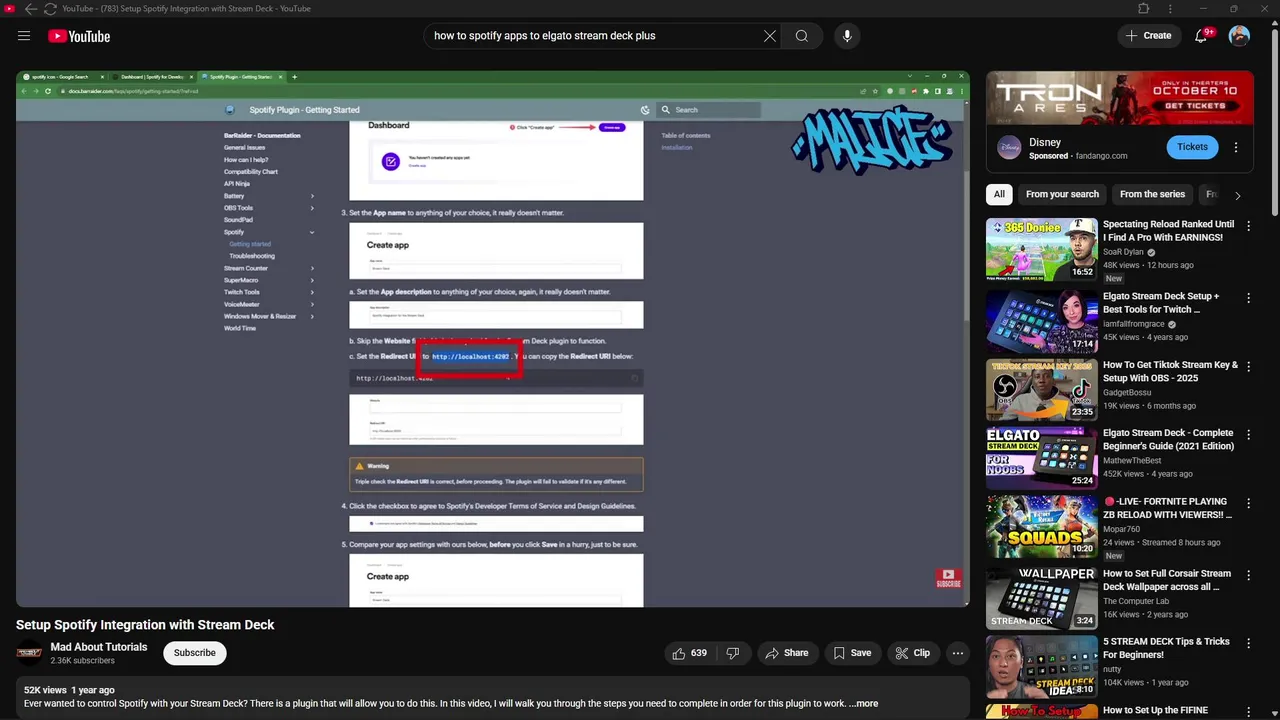Save video to playlist
Screen dimensions: 1280x720
click(852, 653)
